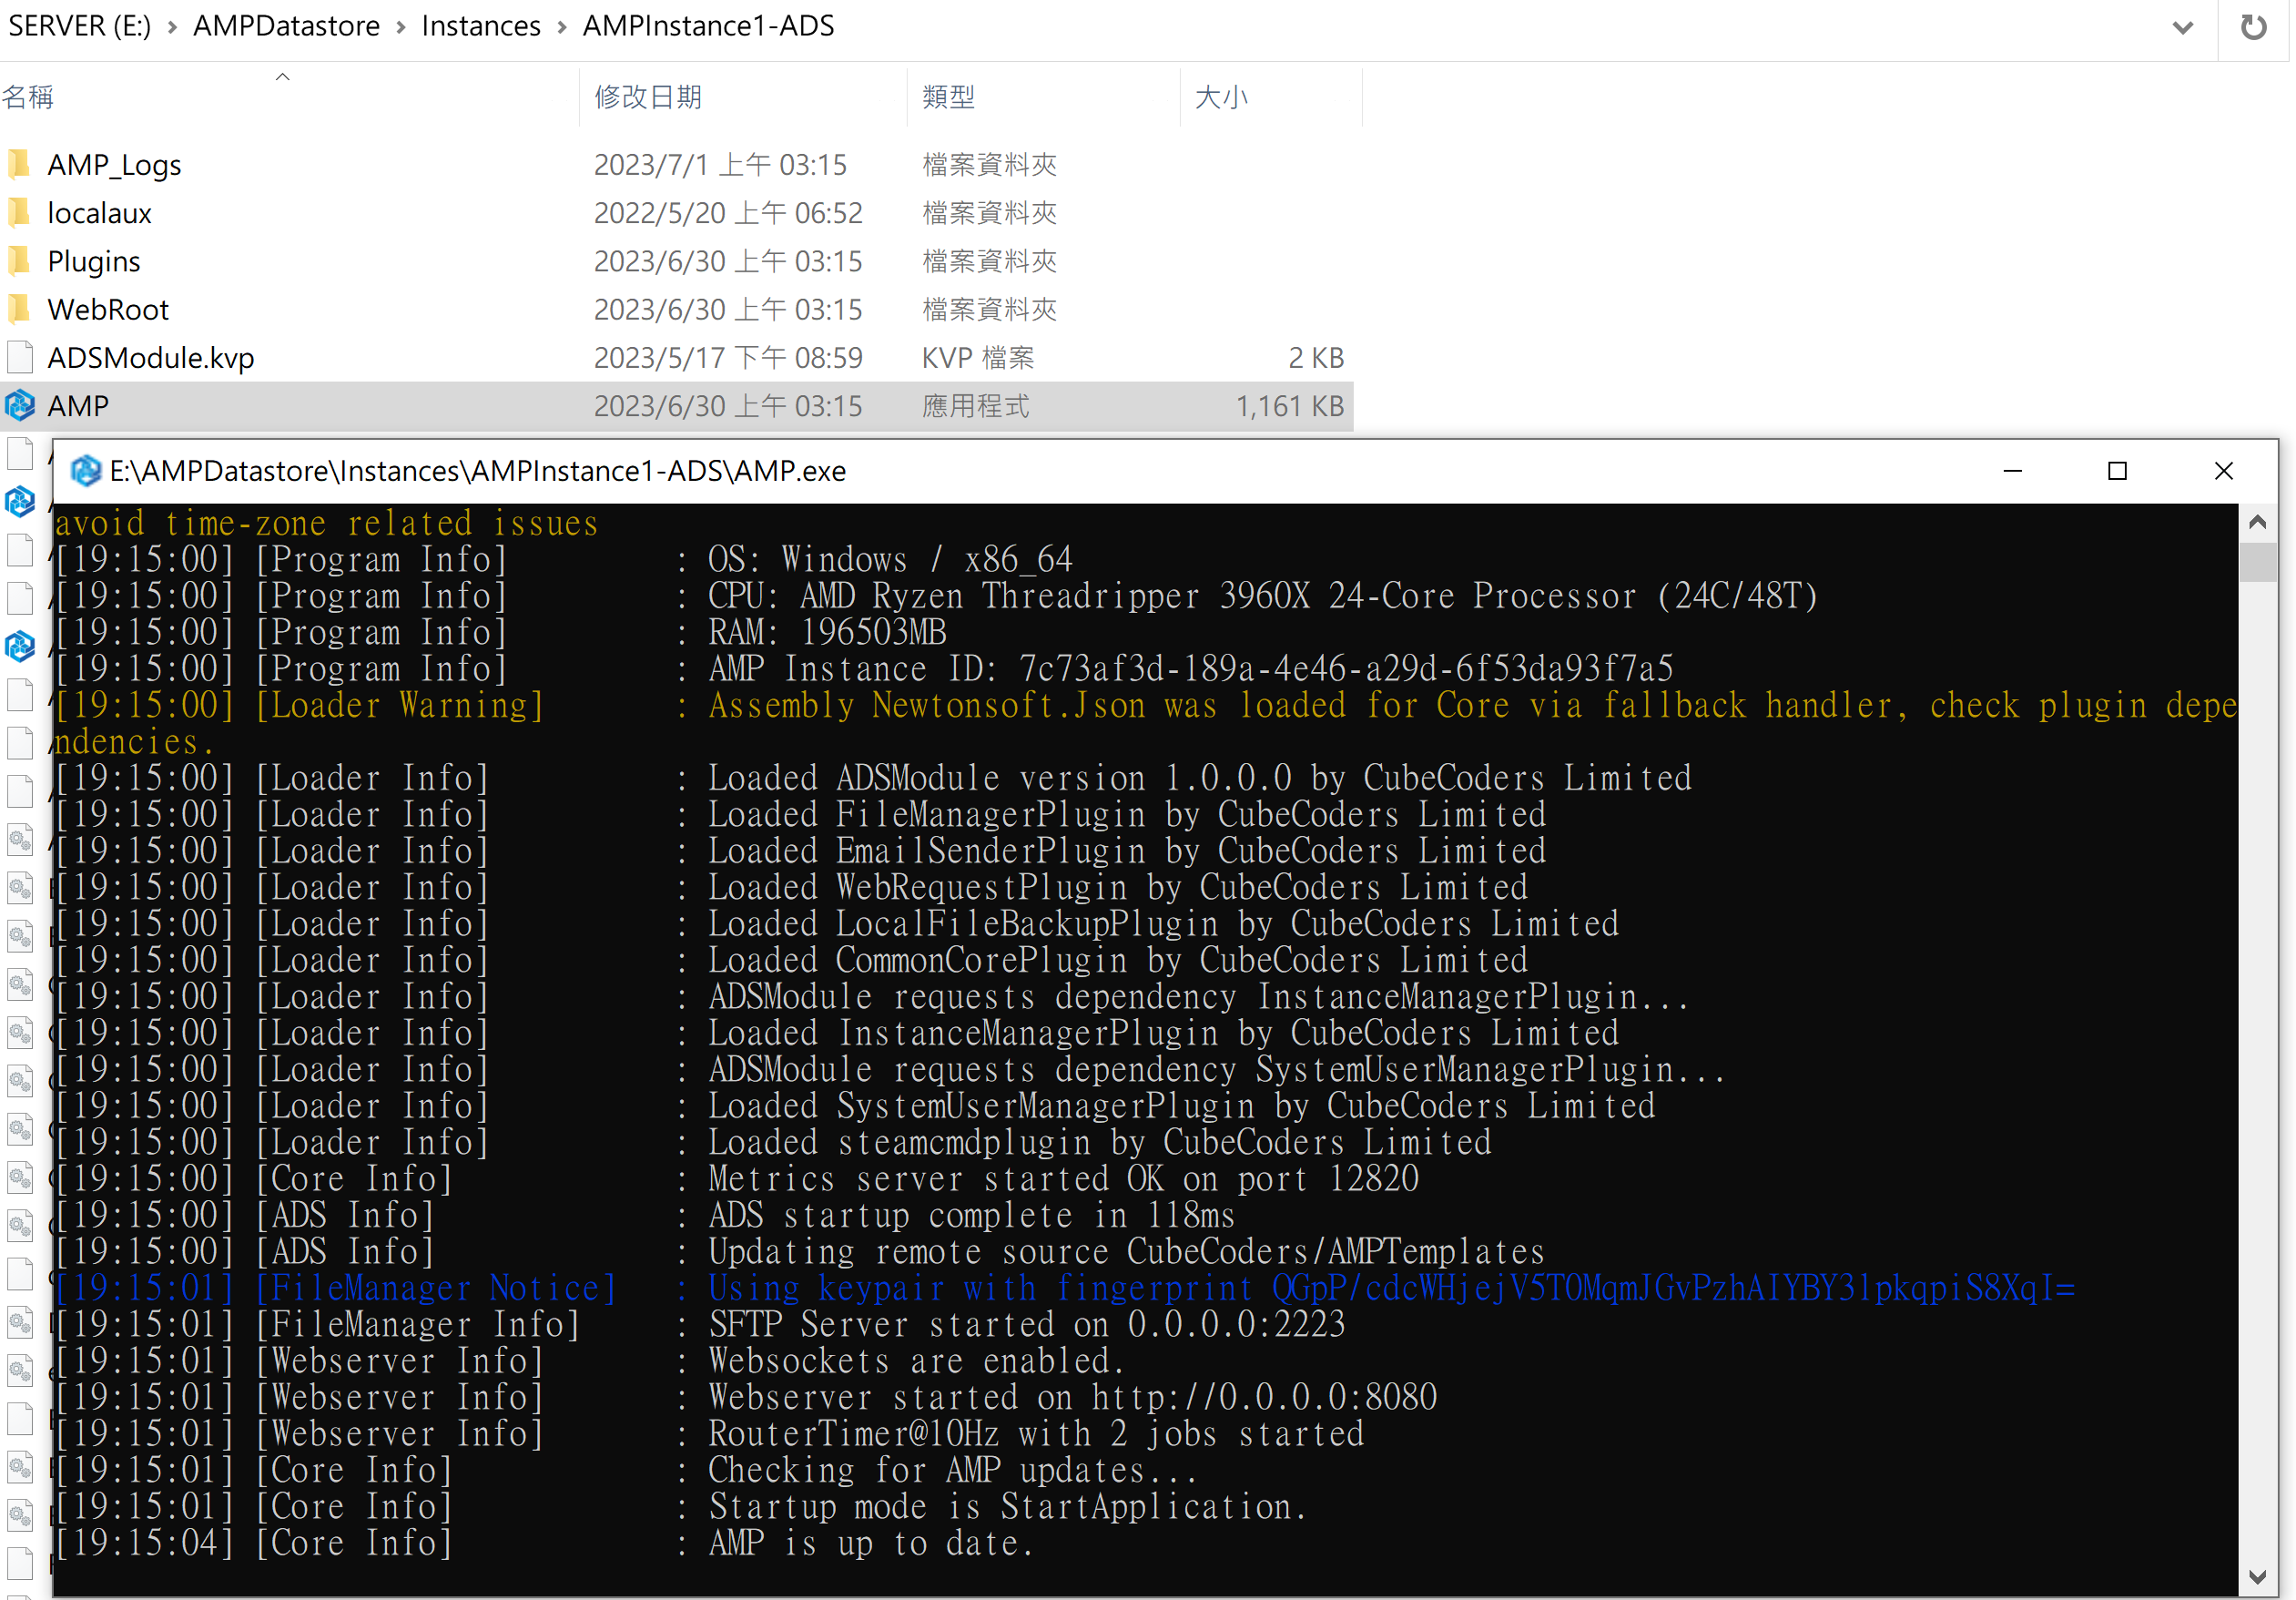Select the ADSModule.kvp file icon

19,357
